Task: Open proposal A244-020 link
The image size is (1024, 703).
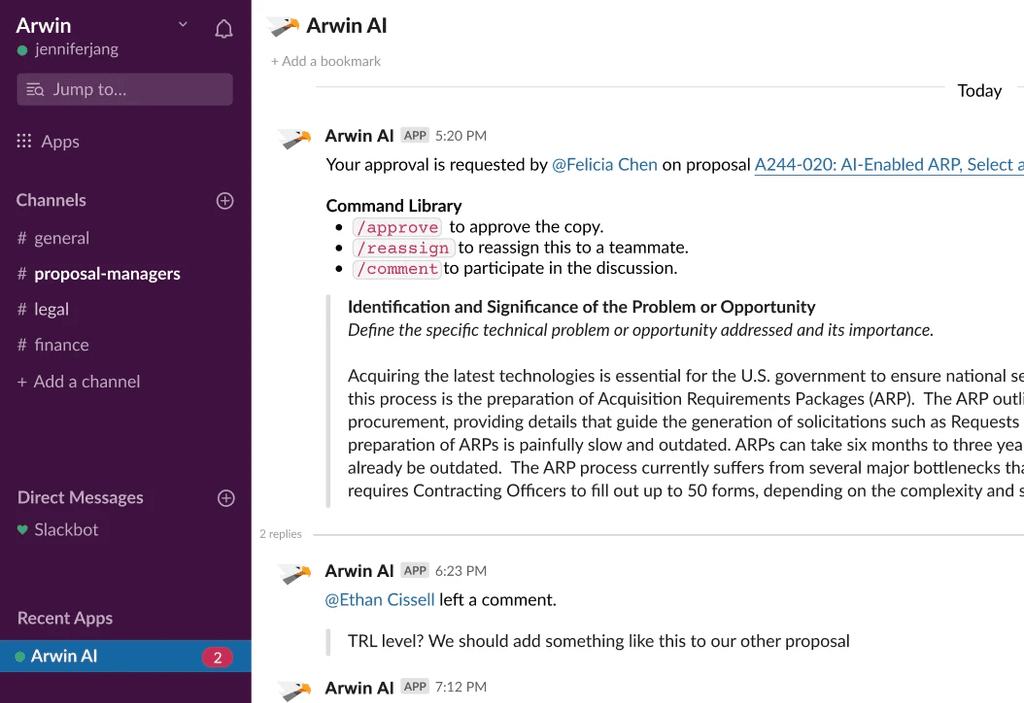Action: click(x=889, y=165)
